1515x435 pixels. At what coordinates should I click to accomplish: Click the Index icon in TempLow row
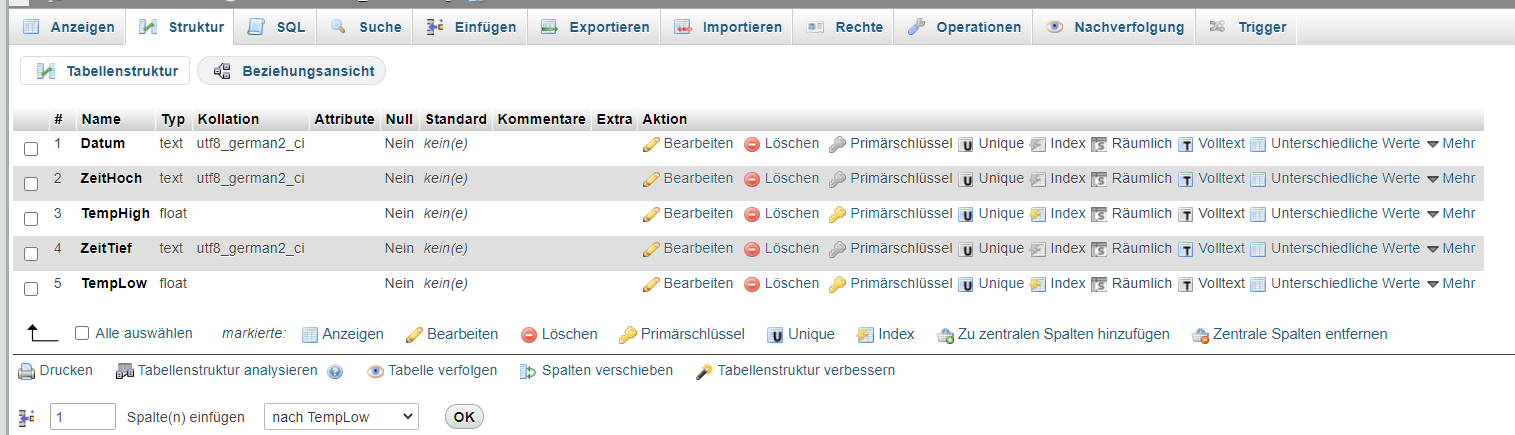coord(1038,284)
